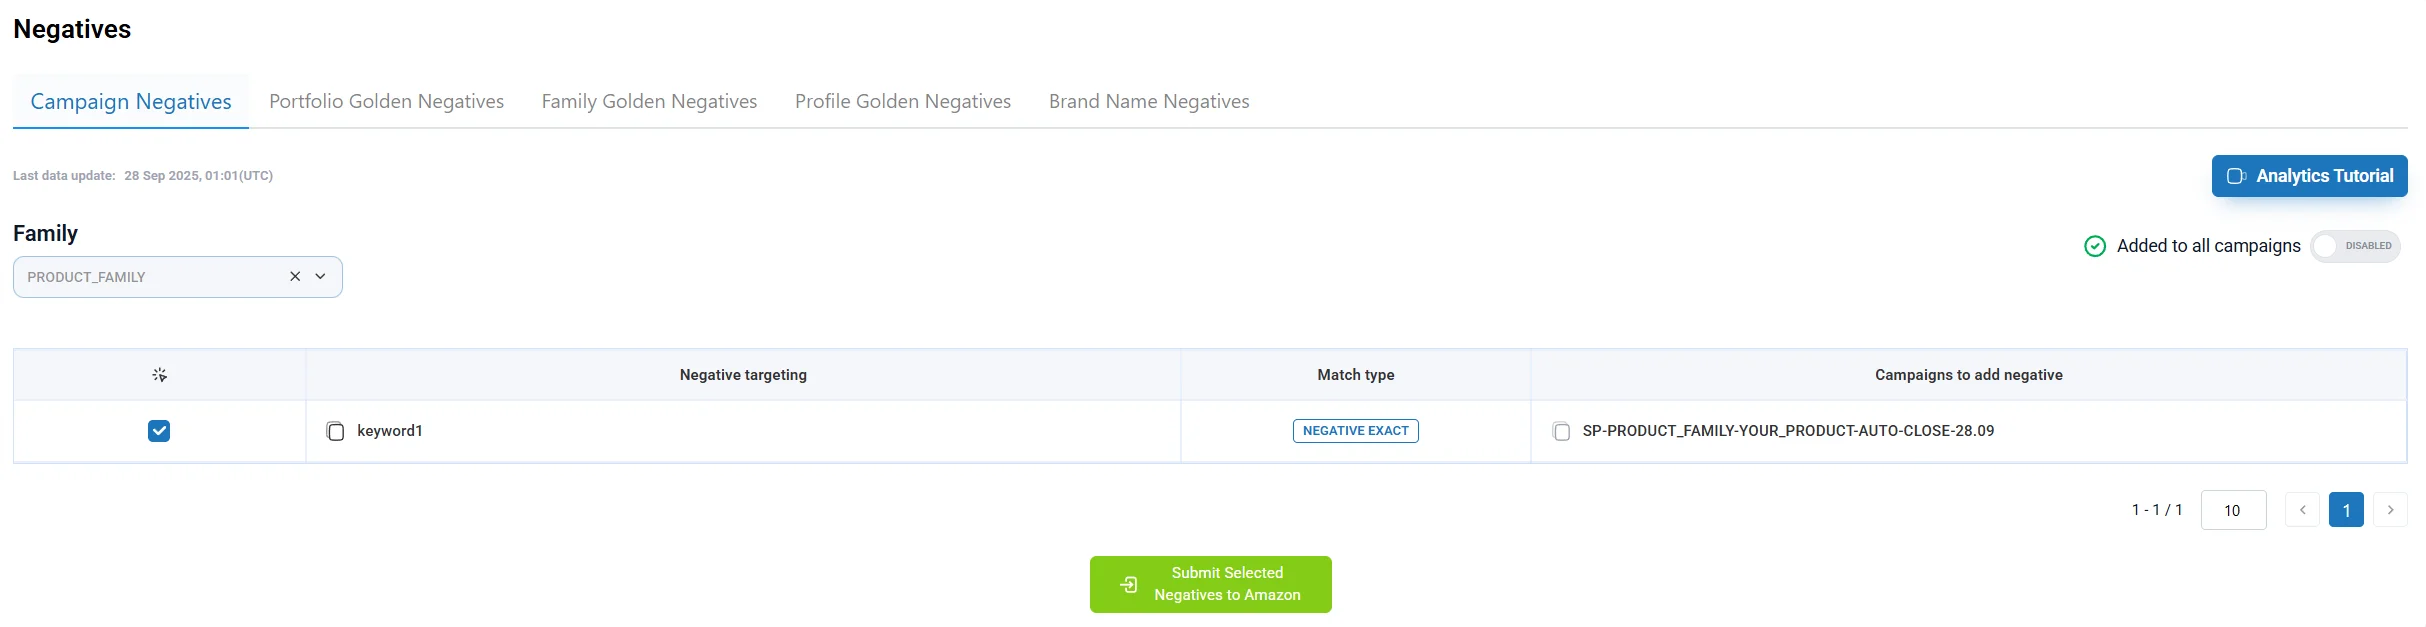Toggle Added to all campaigns switch

[2356, 245]
